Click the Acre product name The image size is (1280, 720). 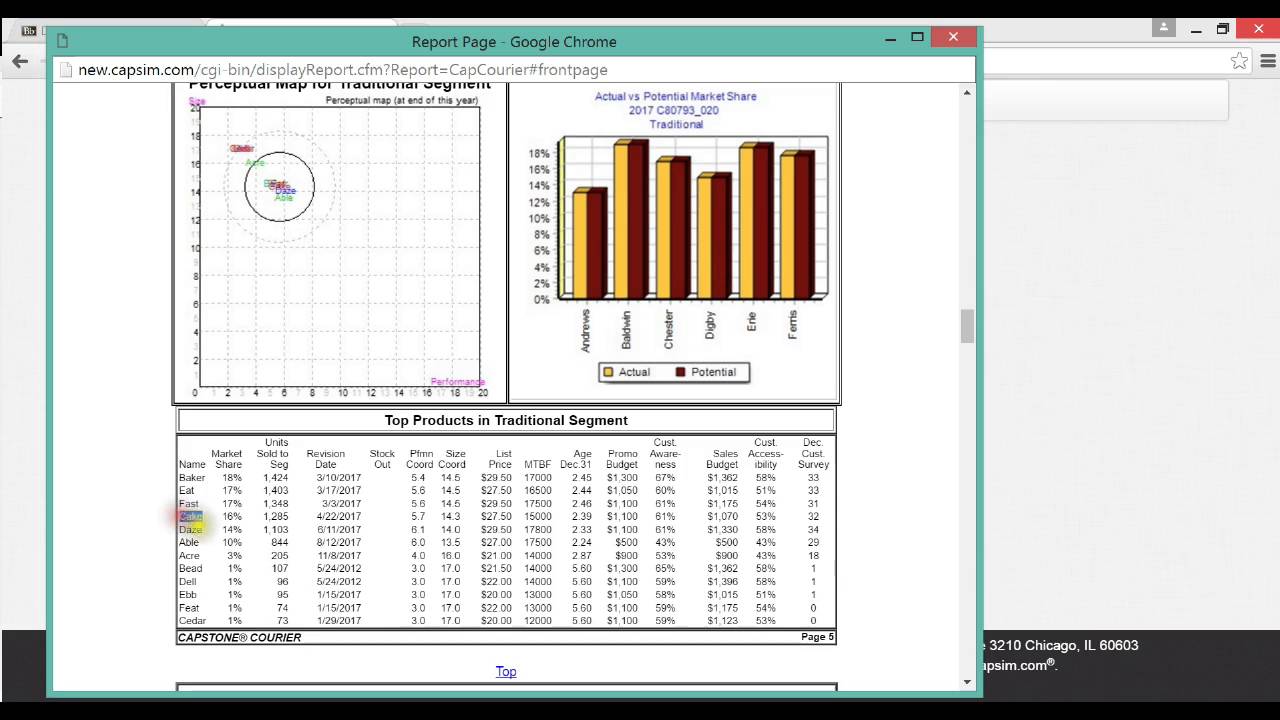point(189,556)
